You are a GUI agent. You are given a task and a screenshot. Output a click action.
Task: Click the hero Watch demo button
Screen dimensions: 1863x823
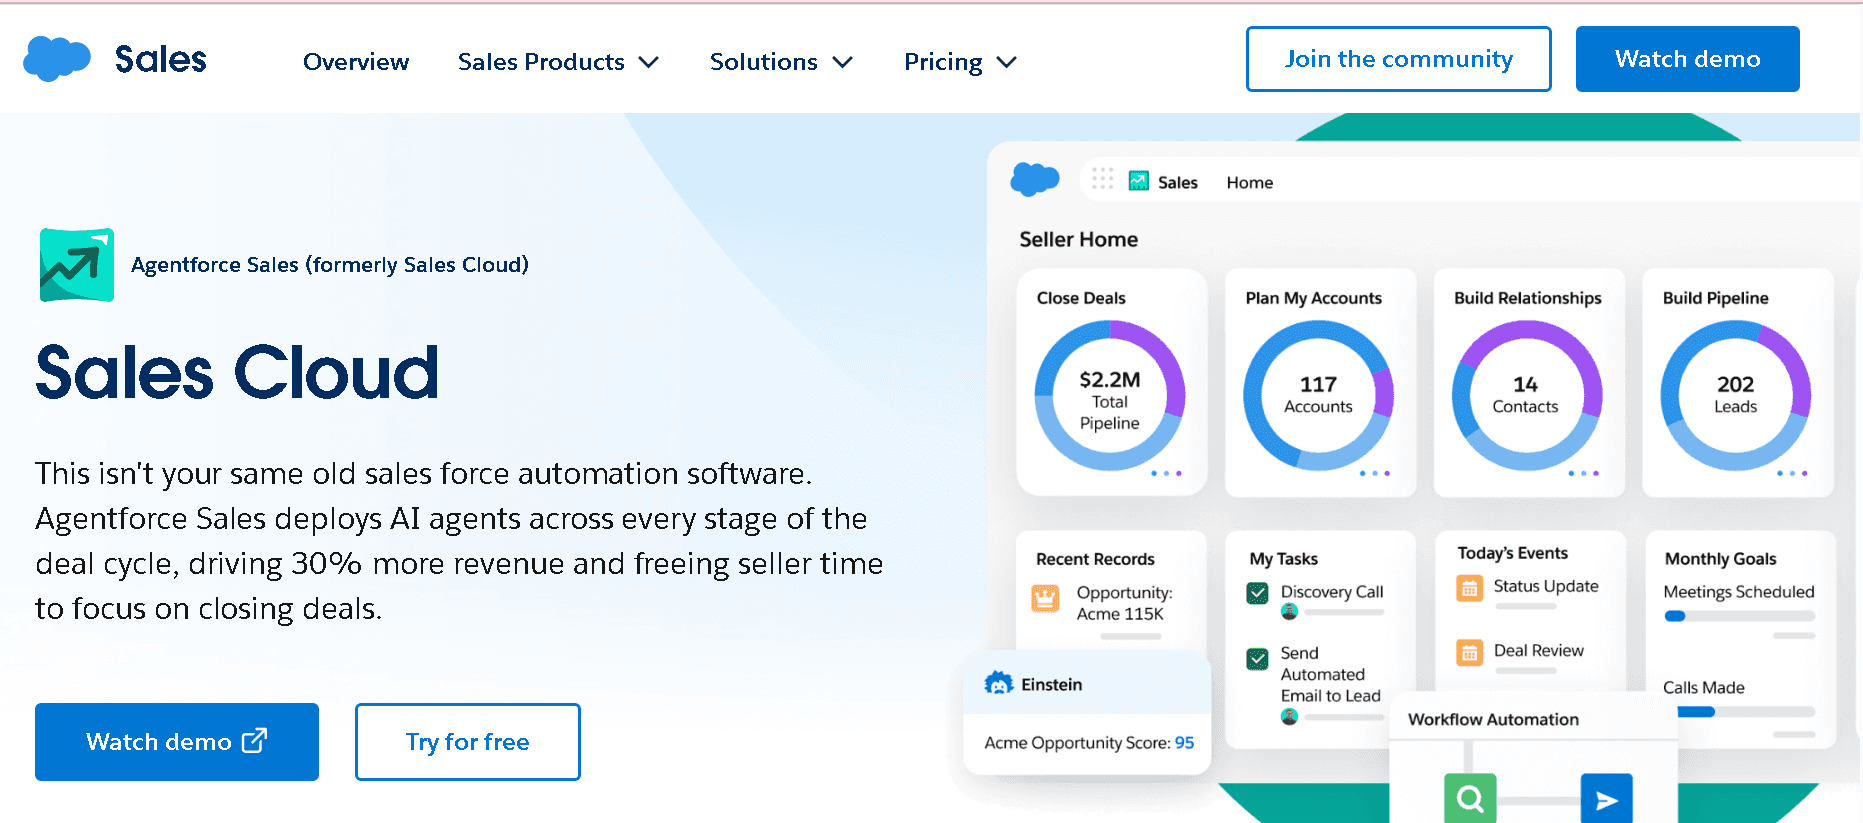177,742
